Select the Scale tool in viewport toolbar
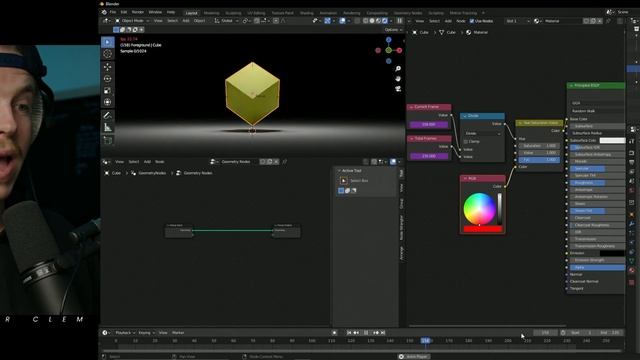 (108, 91)
